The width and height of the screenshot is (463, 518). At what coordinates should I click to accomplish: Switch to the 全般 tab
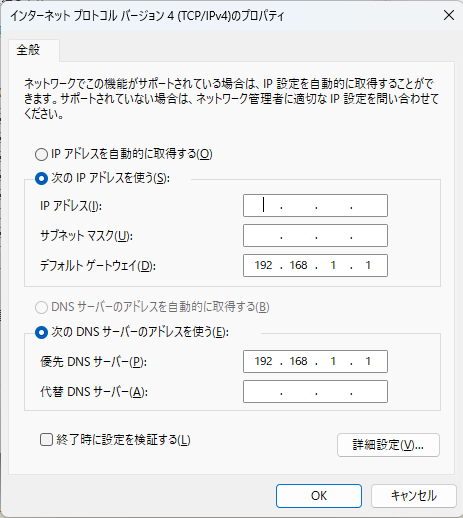(29, 50)
